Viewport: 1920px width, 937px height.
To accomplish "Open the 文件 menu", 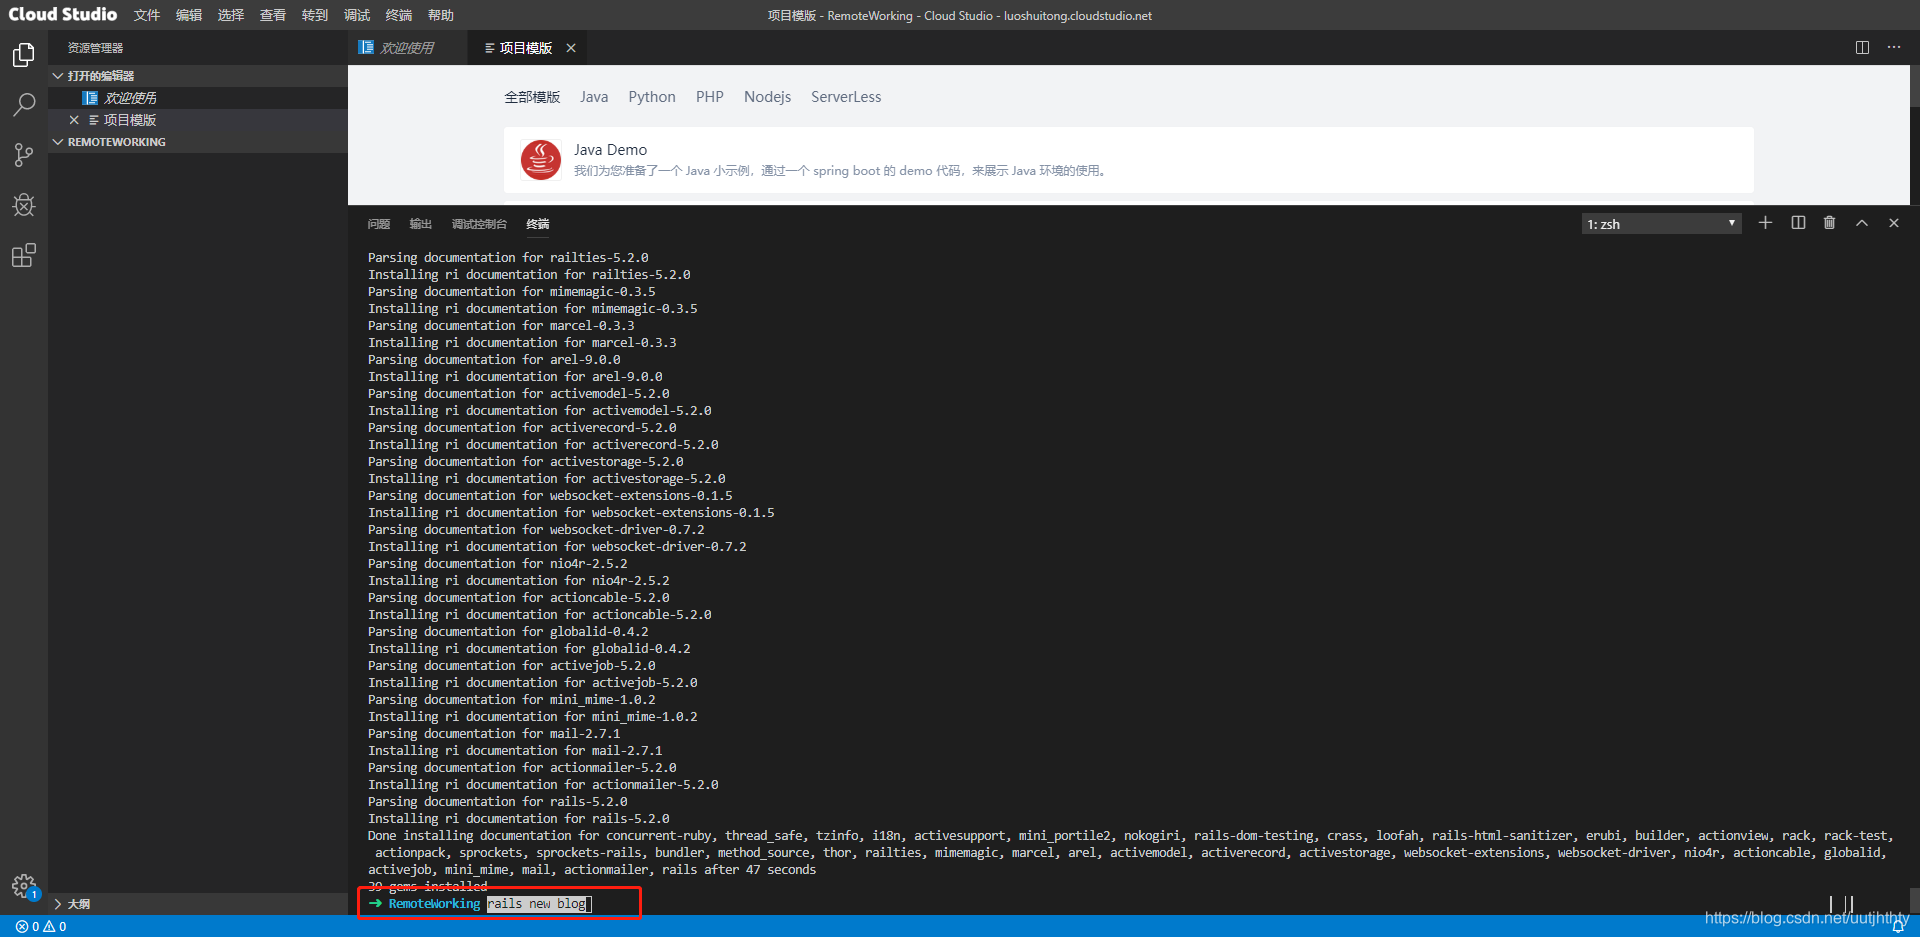I will point(147,15).
